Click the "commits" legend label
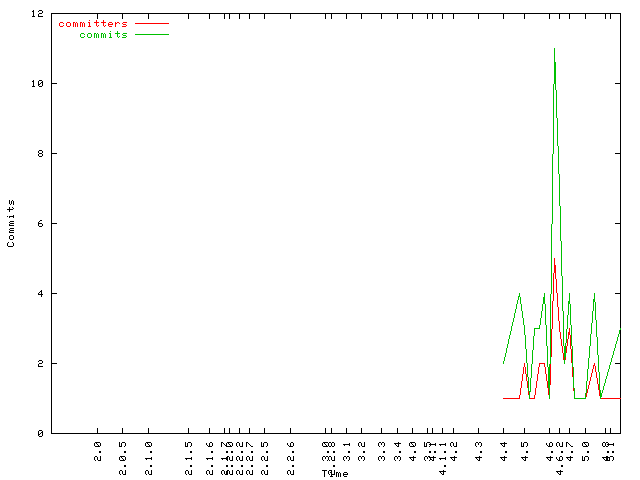Screen dimensions: 640x480 [103, 34]
